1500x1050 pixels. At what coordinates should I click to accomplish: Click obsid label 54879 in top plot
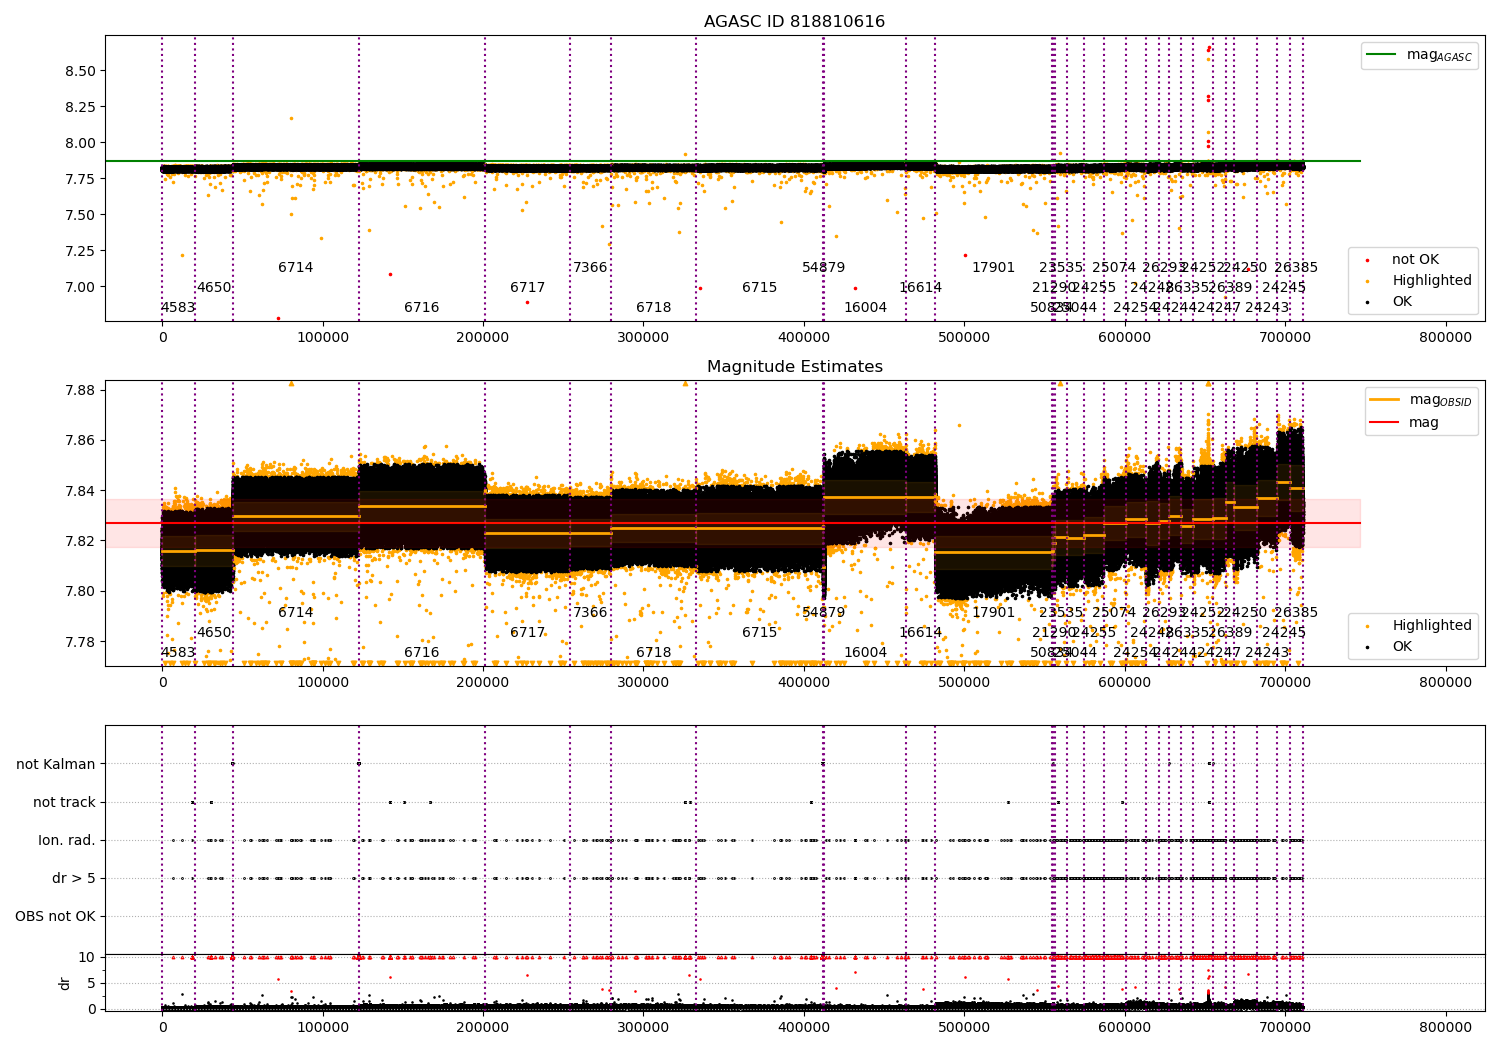click(824, 268)
